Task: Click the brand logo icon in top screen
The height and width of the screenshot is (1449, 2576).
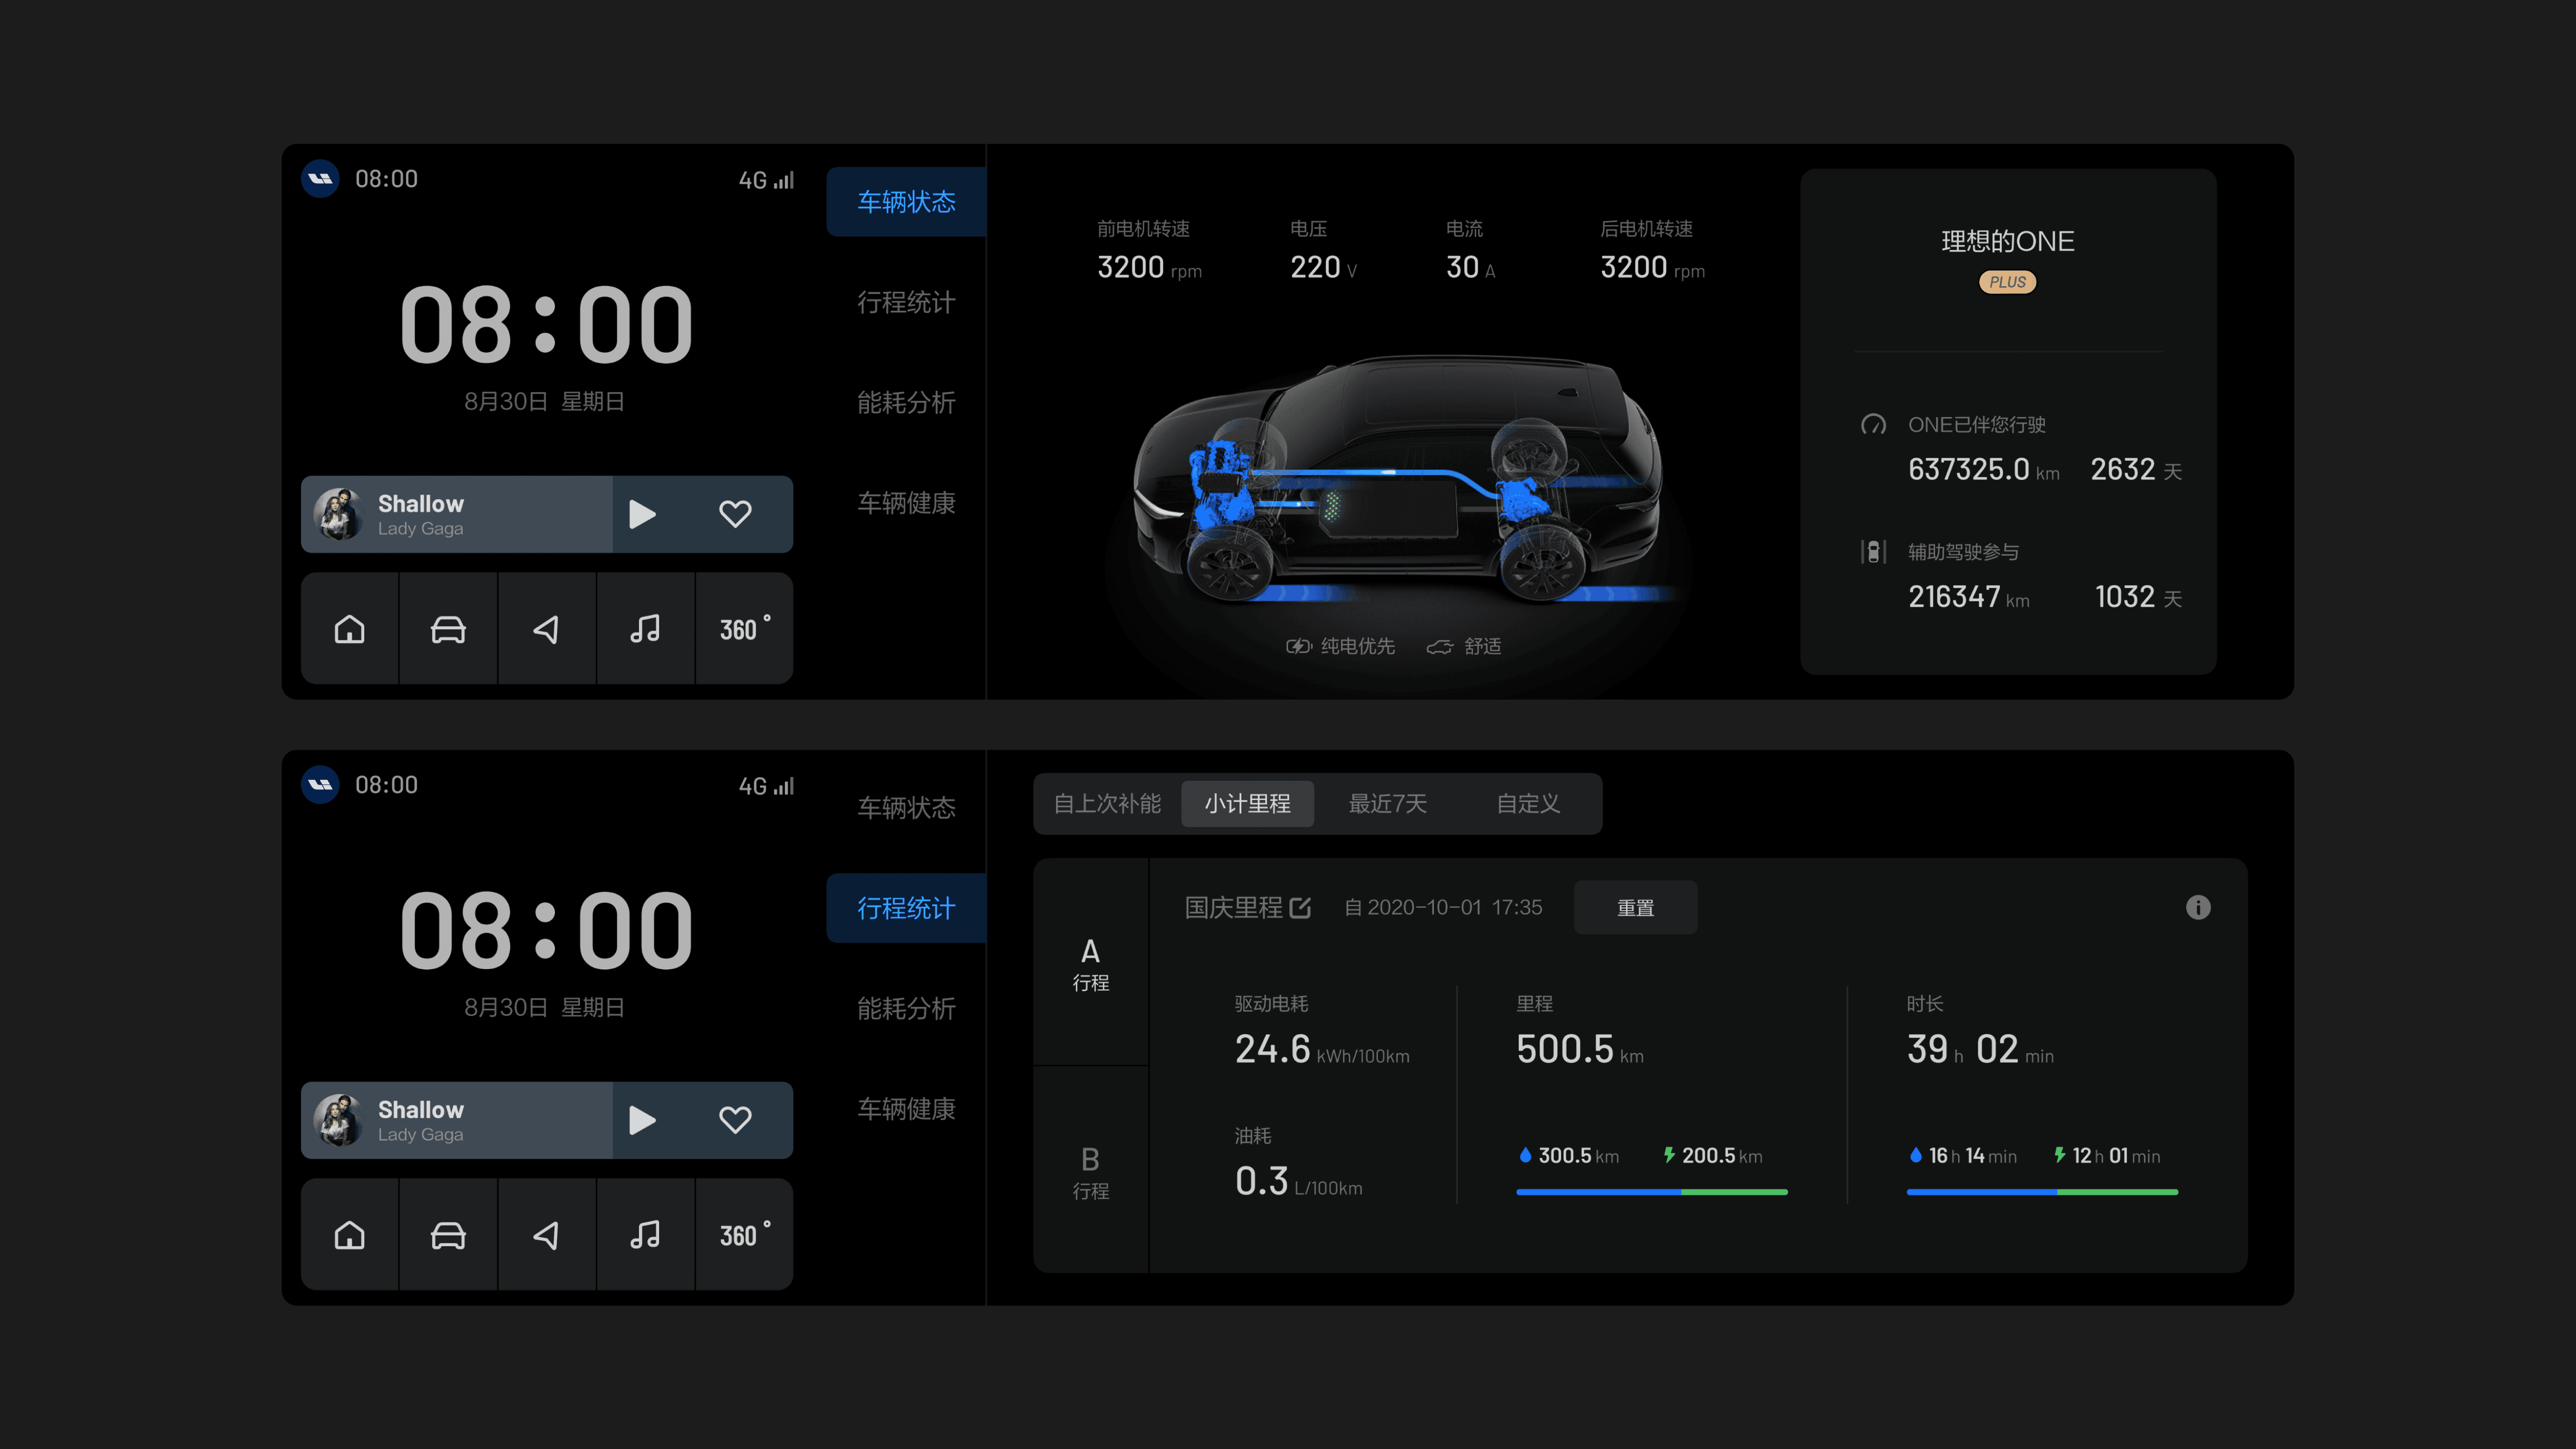Action: pos(320,179)
